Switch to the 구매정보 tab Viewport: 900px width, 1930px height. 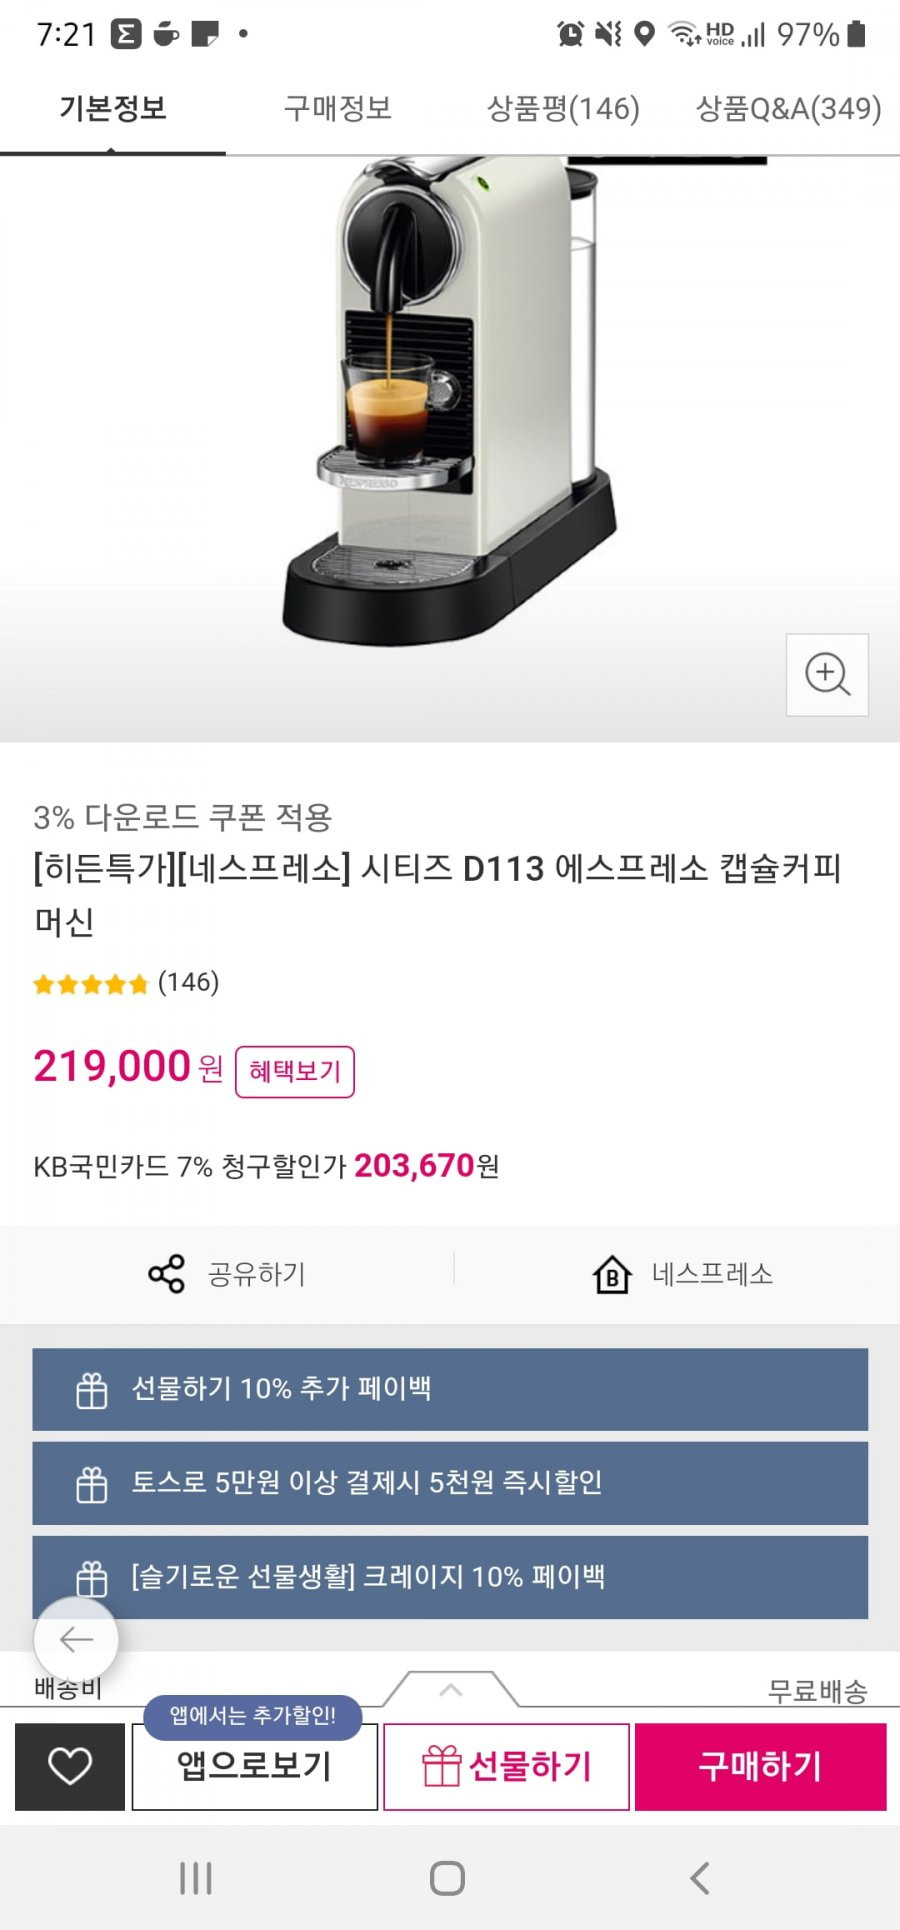pyautogui.click(x=338, y=108)
